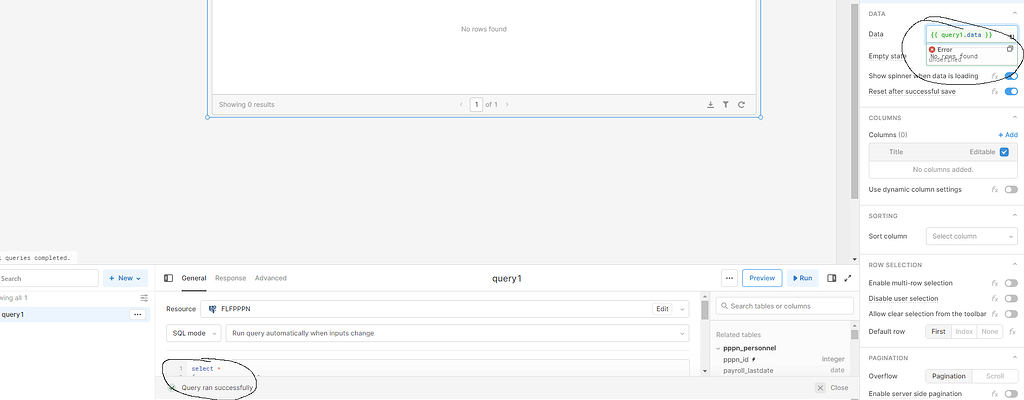Click the inspector panel vertical scrollbar
This screenshot has width=1024, height=400.
tap(855, 101)
